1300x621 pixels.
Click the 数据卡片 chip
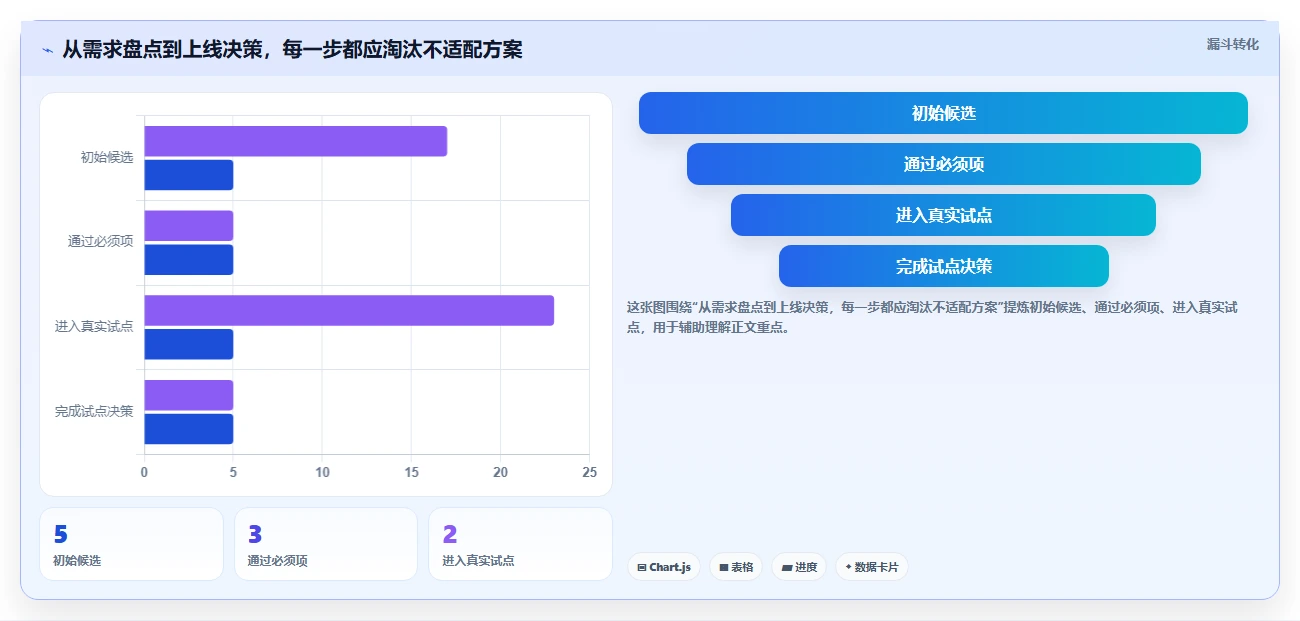tap(872, 567)
